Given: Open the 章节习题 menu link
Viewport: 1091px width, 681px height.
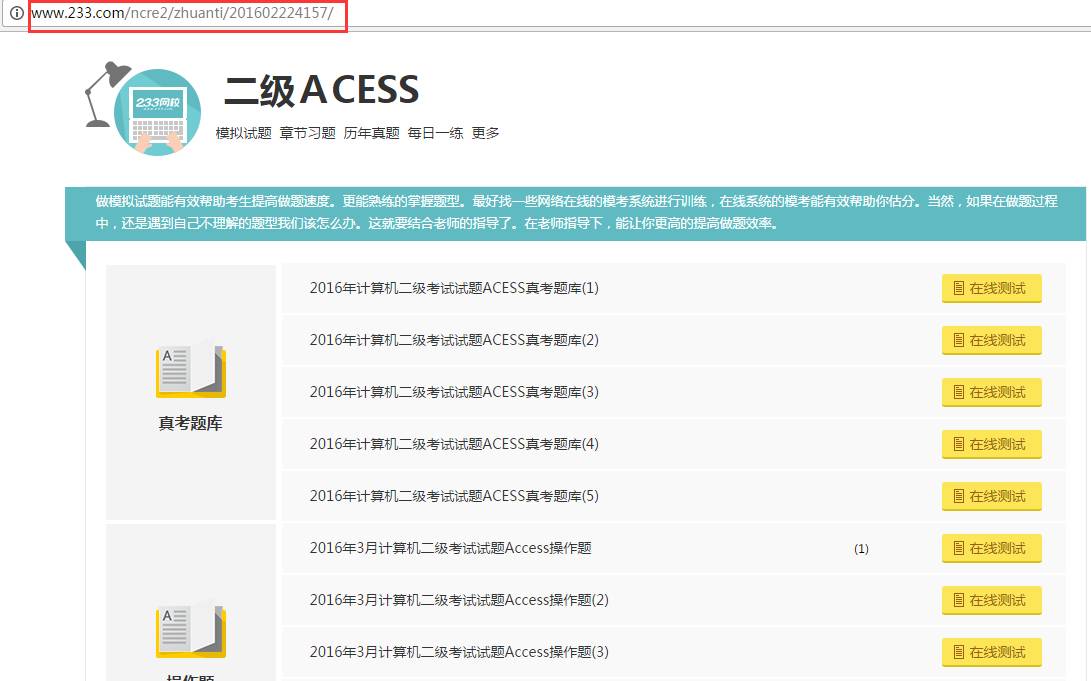Looking at the screenshot, I should point(308,133).
